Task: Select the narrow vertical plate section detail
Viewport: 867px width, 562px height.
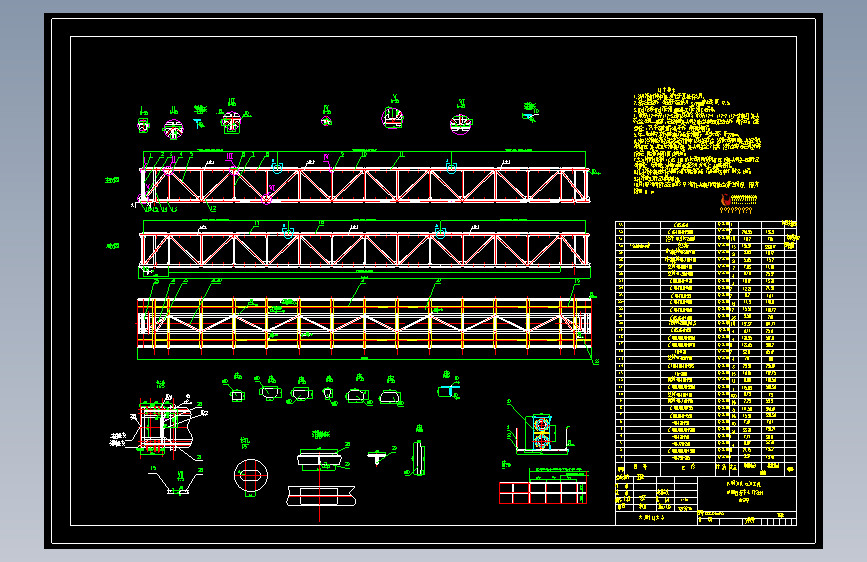Action: pos(419,458)
